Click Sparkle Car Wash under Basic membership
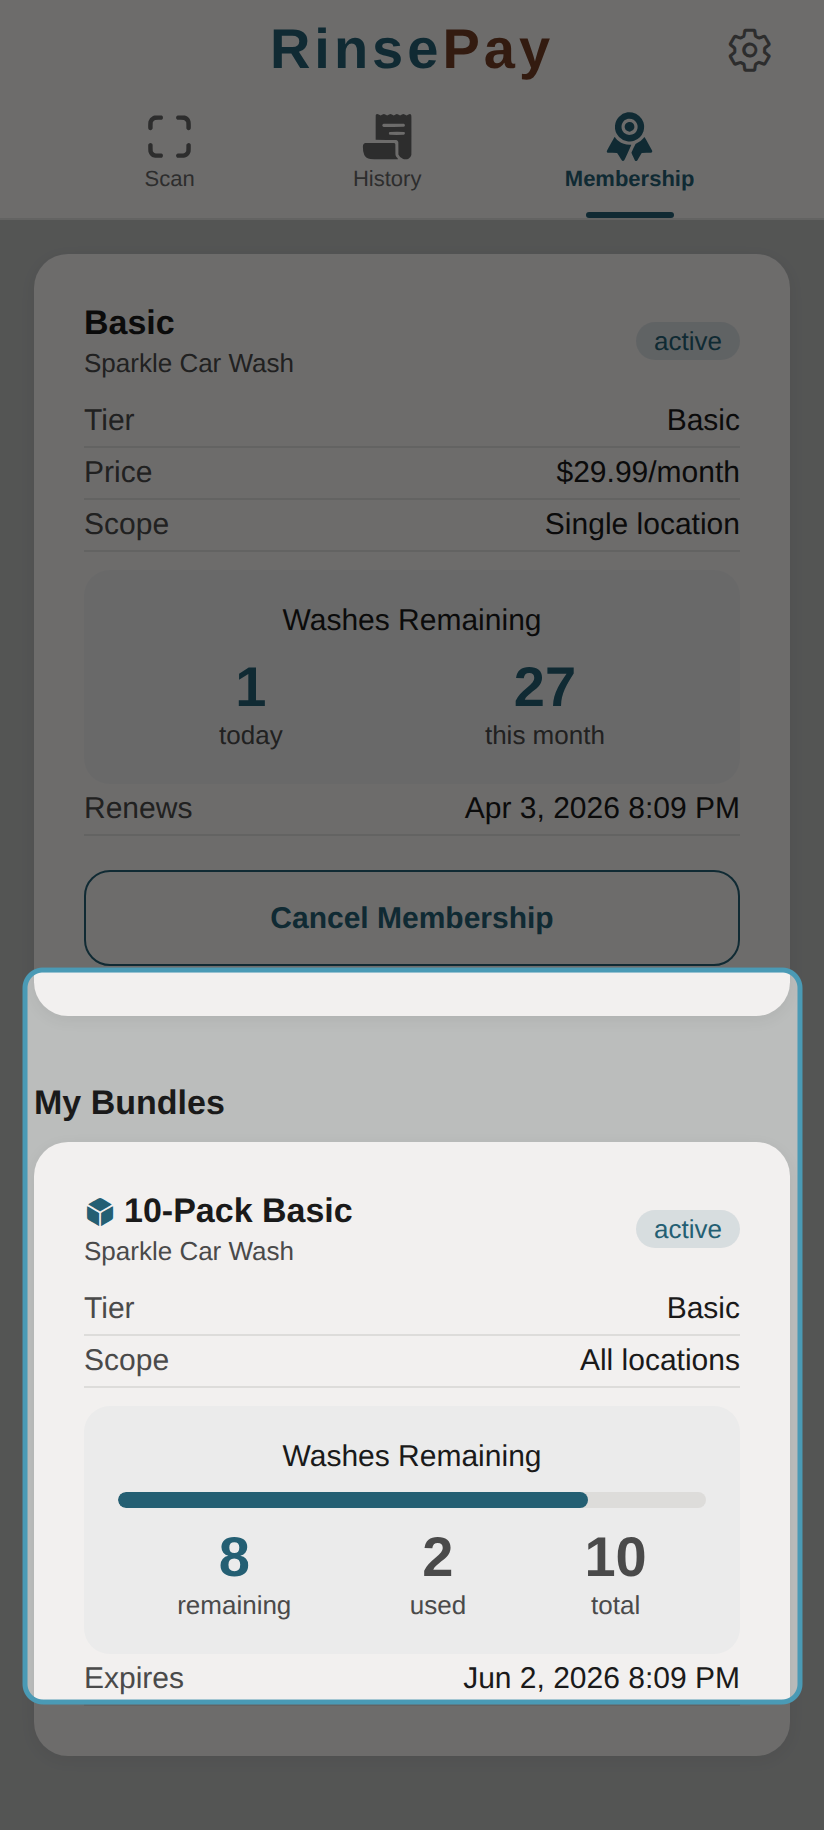 pyautogui.click(x=189, y=363)
